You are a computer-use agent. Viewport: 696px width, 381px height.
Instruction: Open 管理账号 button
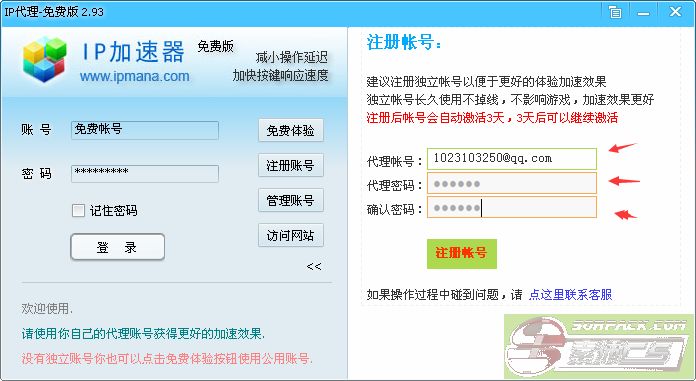click(x=291, y=201)
